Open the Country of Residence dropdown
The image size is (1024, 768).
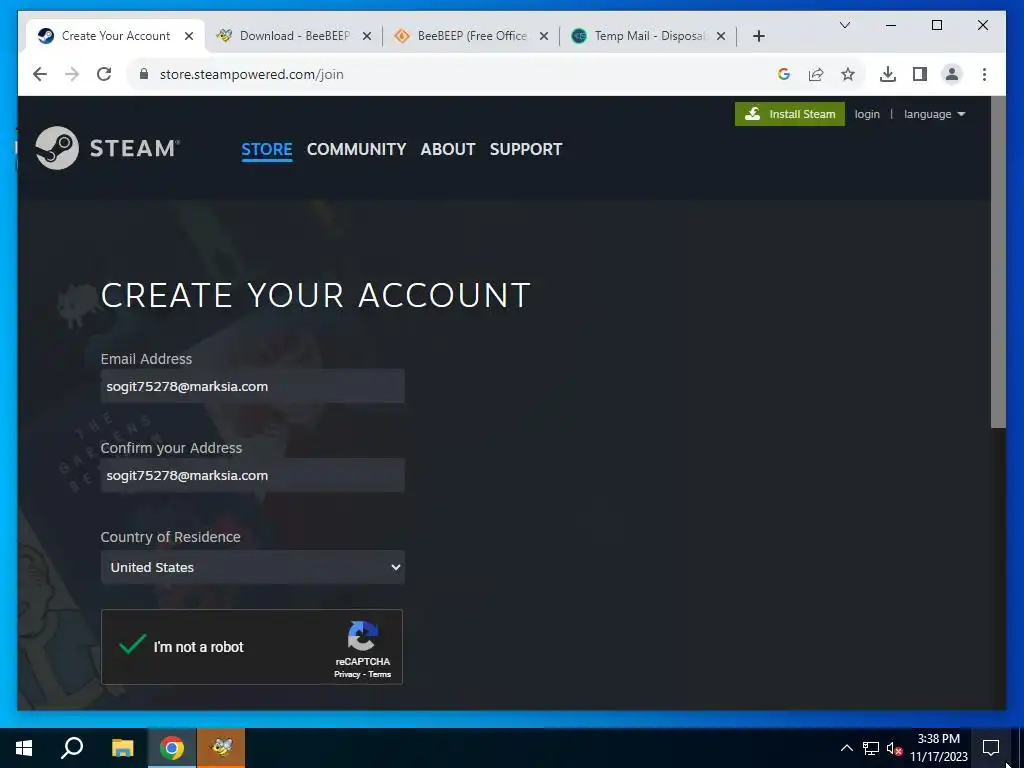click(x=253, y=567)
